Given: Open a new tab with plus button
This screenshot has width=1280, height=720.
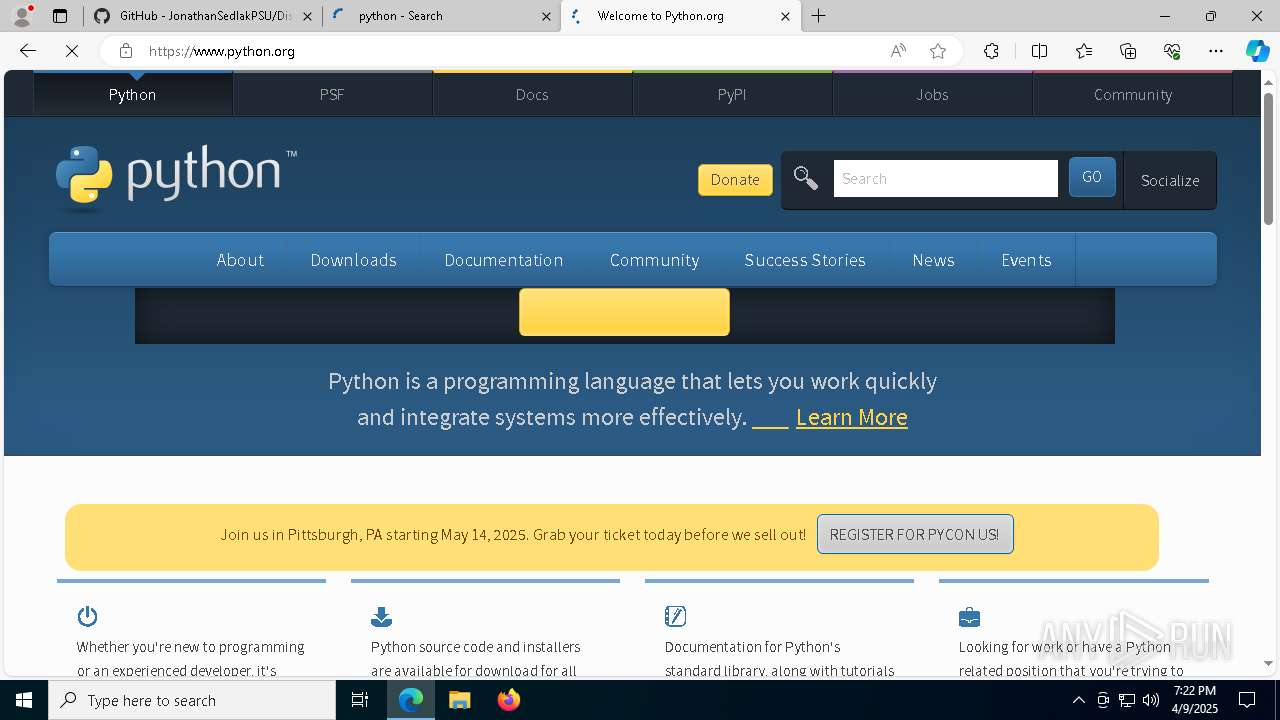Looking at the screenshot, I should coord(819,16).
